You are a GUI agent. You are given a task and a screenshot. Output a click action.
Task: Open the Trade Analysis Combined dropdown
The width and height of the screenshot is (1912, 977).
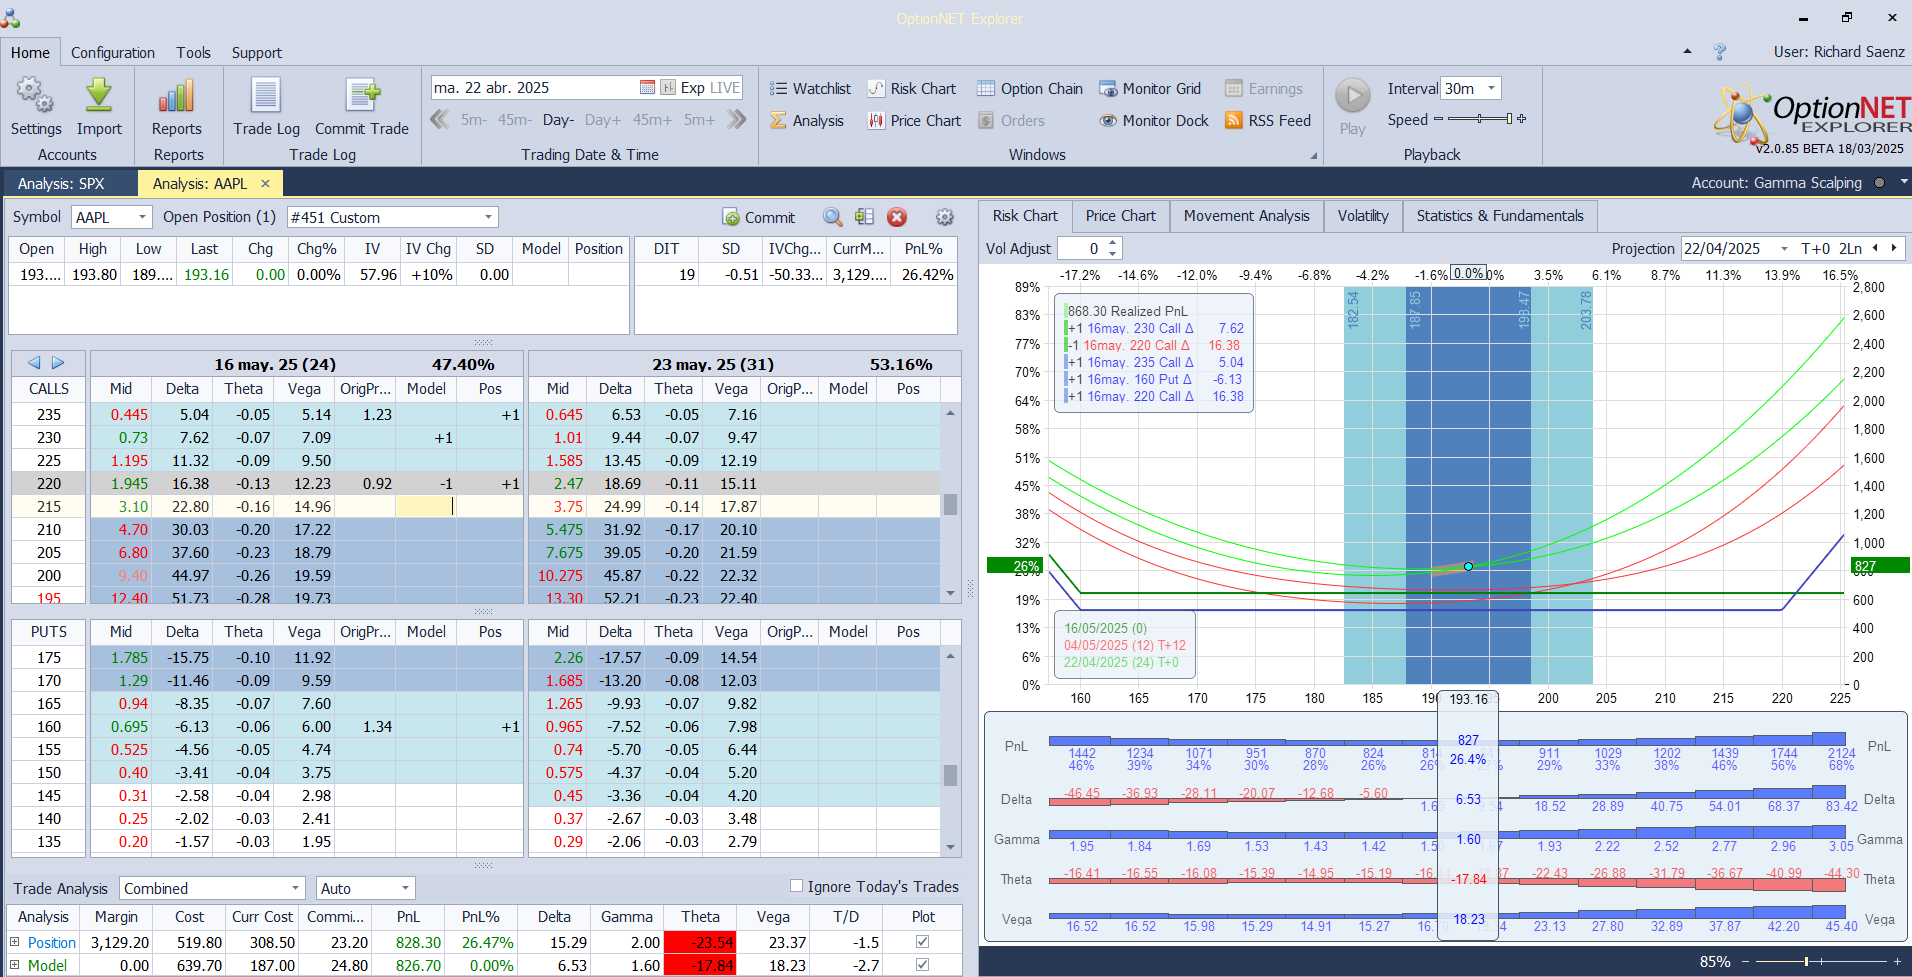tap(295, 888)
